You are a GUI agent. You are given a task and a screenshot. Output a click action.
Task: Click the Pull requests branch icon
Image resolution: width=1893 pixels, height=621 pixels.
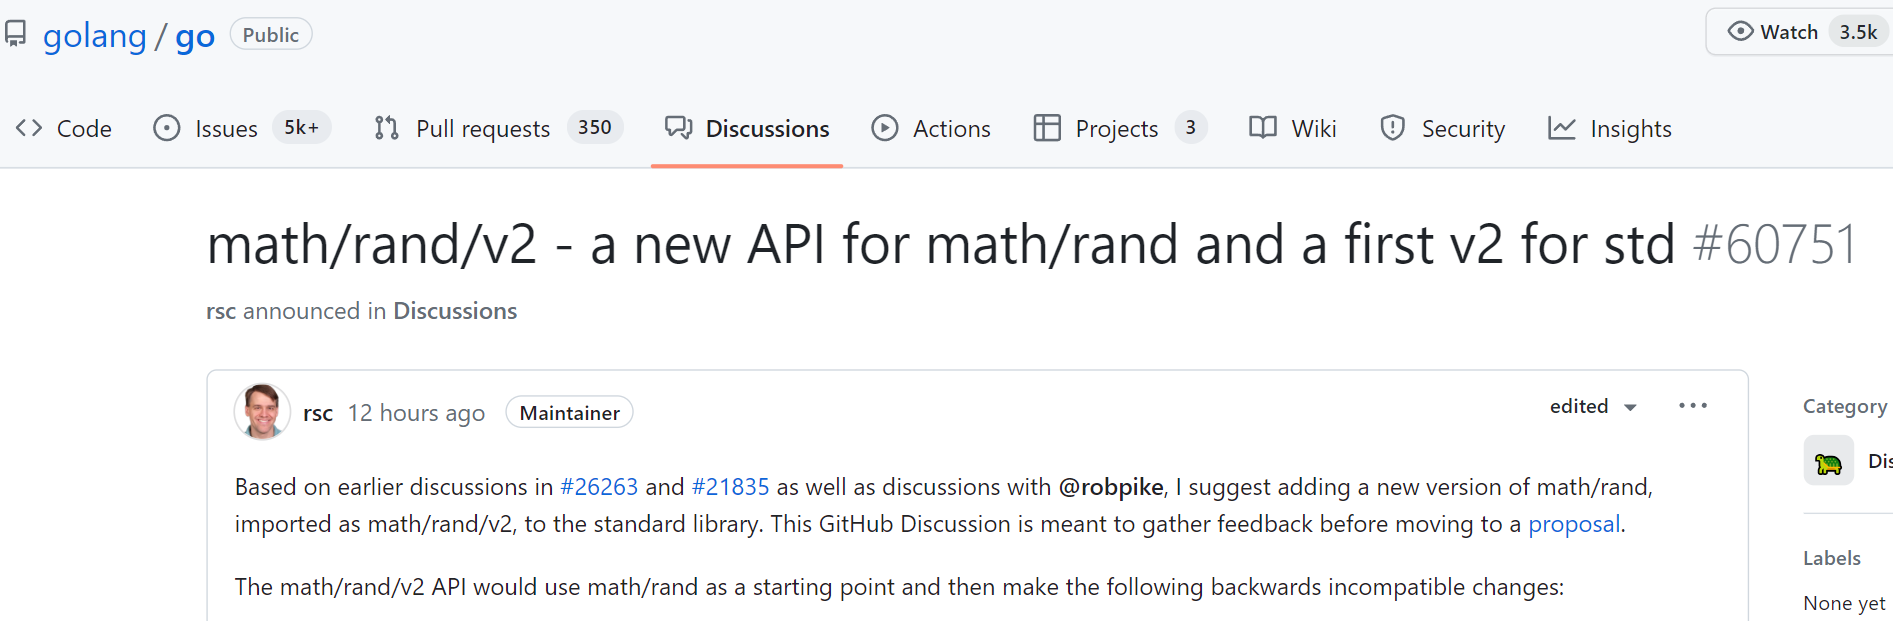pos(386,128)
